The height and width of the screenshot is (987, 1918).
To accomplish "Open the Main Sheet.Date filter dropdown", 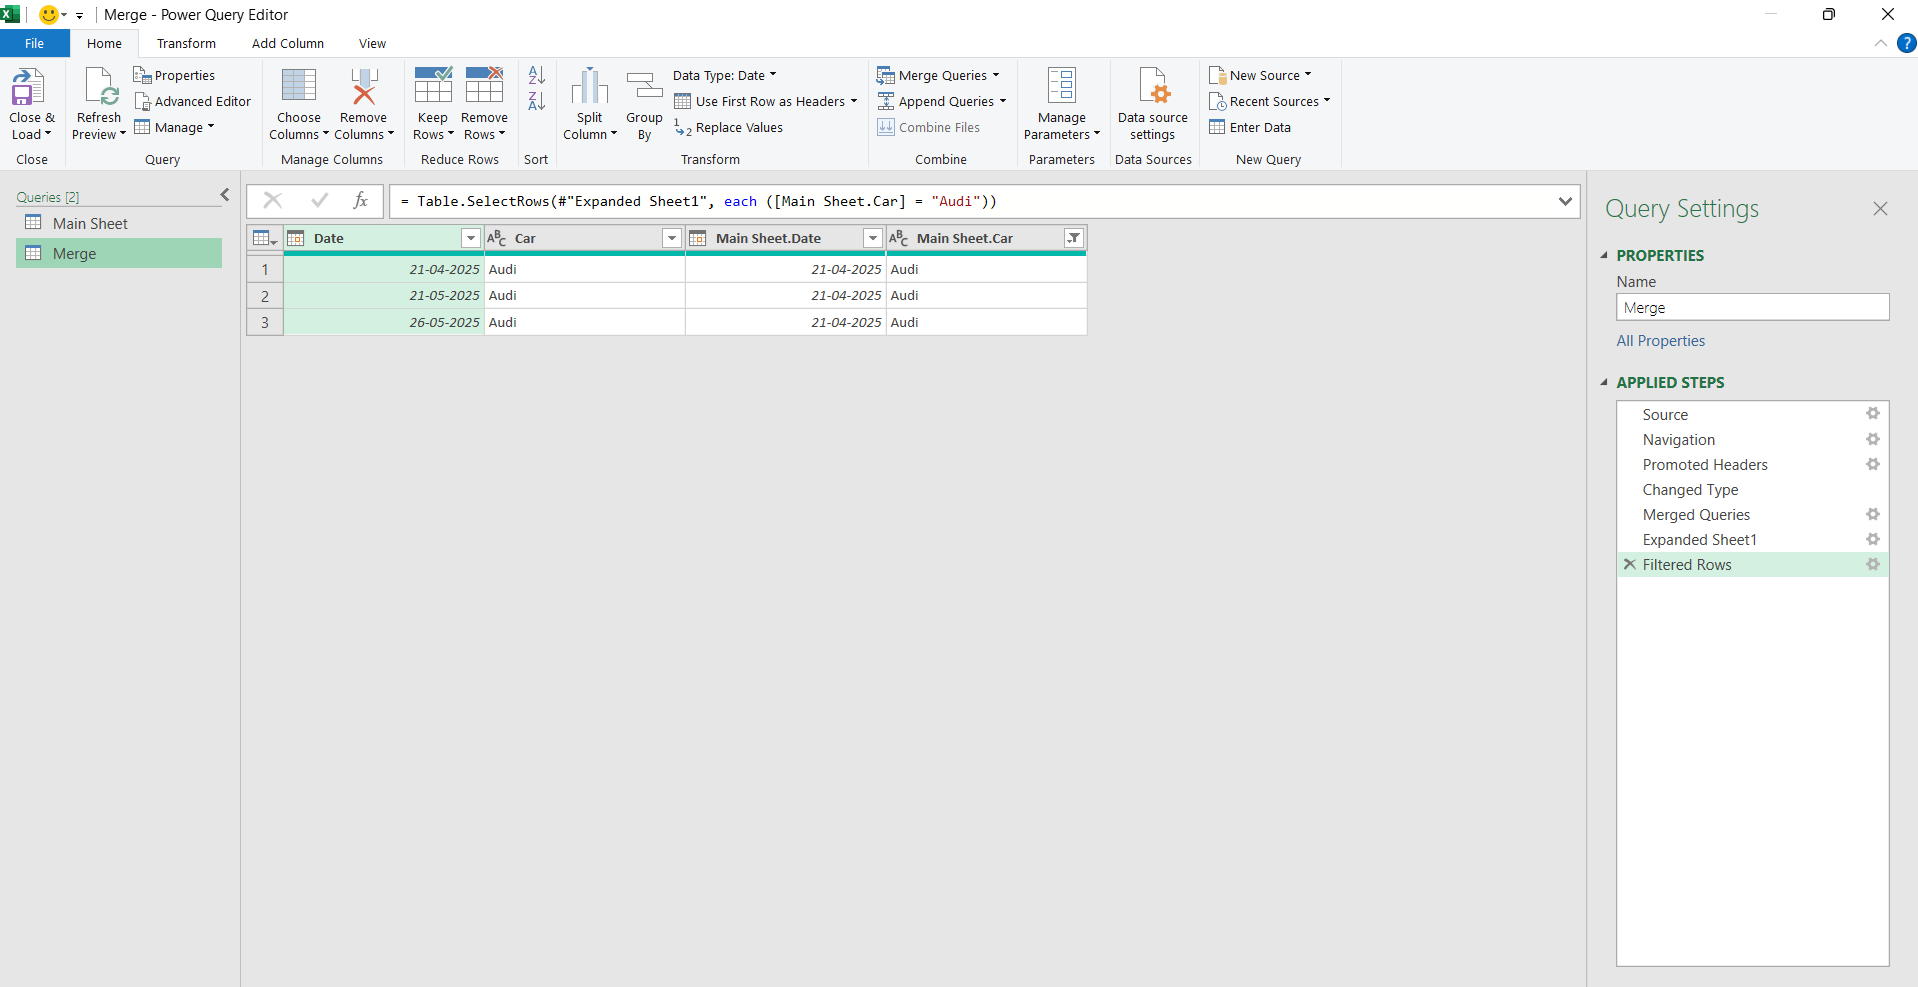I will tap(873, 238).
